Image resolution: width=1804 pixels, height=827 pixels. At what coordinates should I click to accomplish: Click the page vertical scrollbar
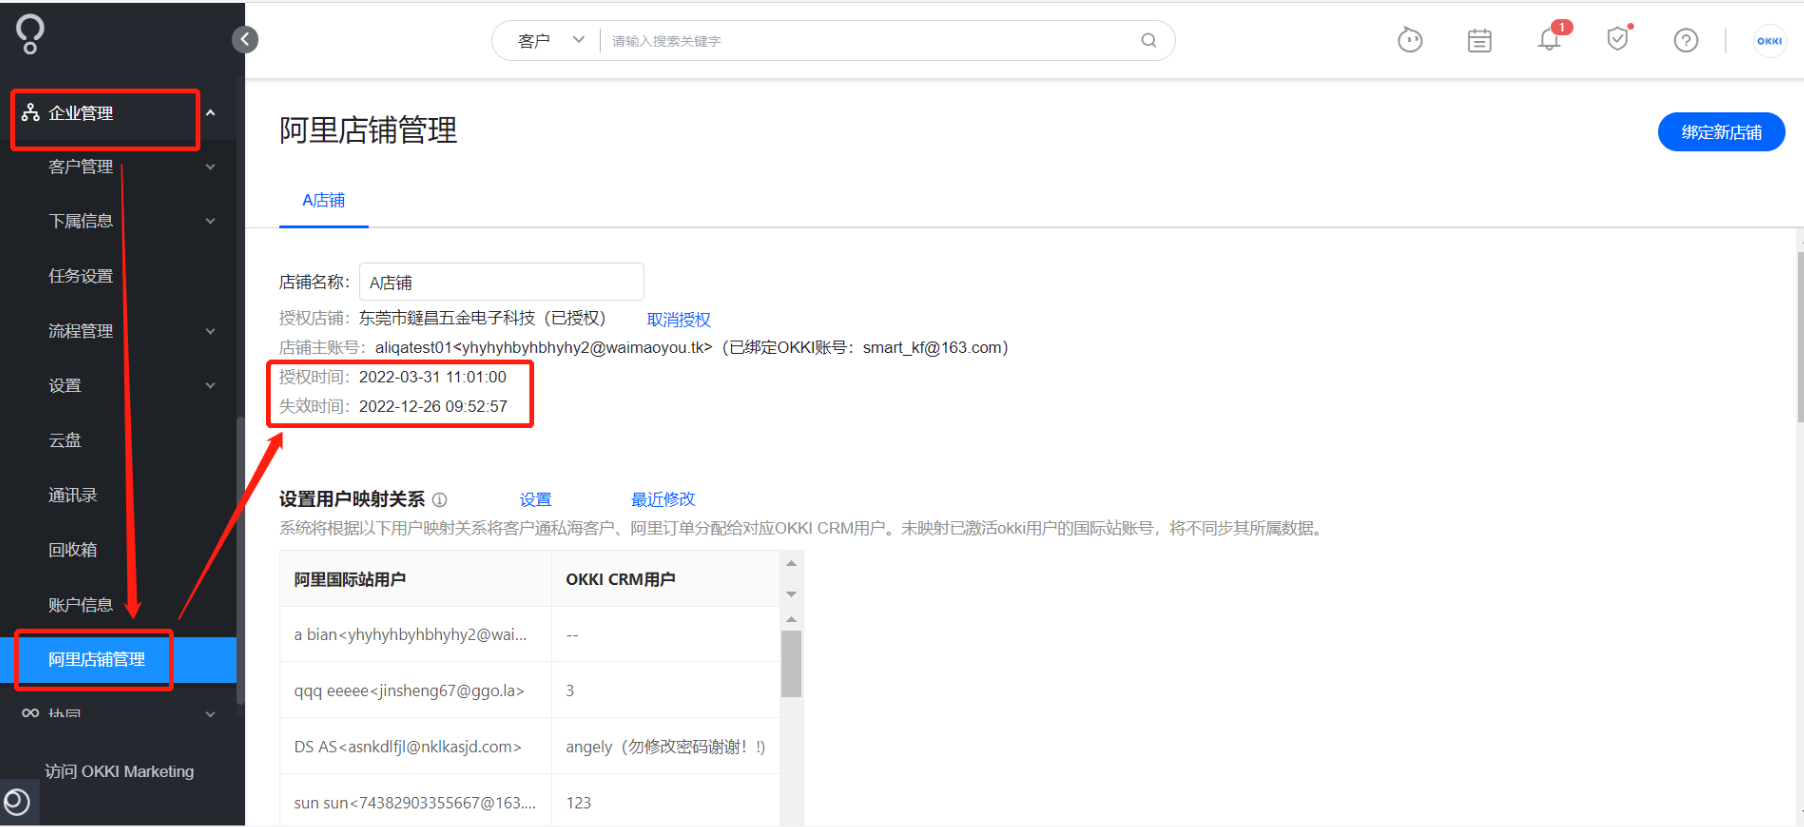pyautogui.click(x=1800, y=335)
